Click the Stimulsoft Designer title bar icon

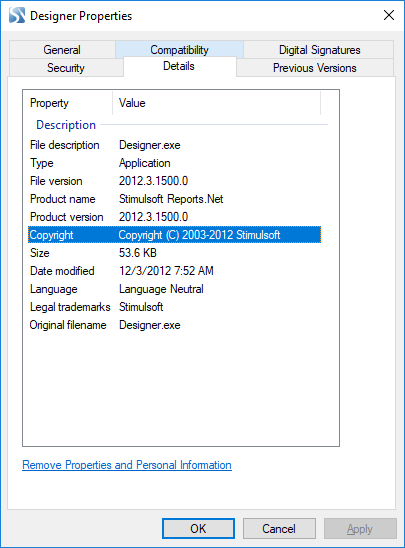point(17,15)
